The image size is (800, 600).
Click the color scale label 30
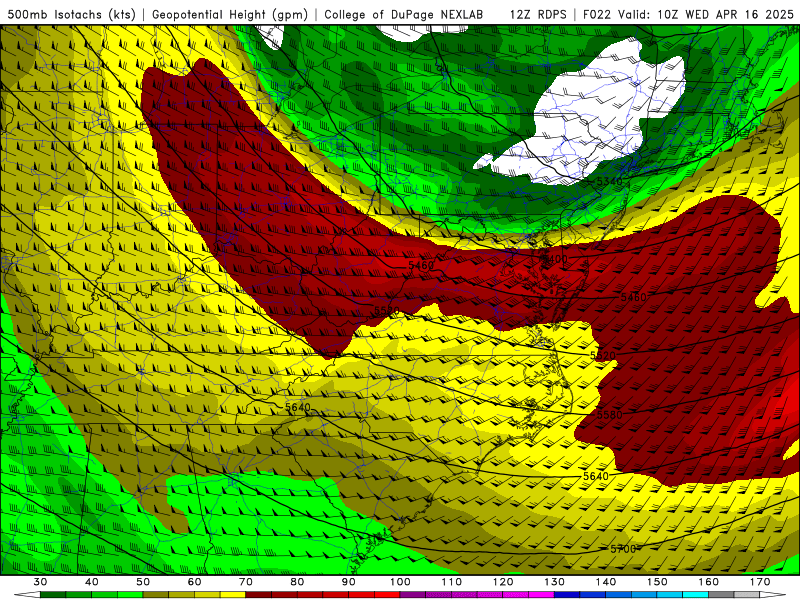coord(40,582)
